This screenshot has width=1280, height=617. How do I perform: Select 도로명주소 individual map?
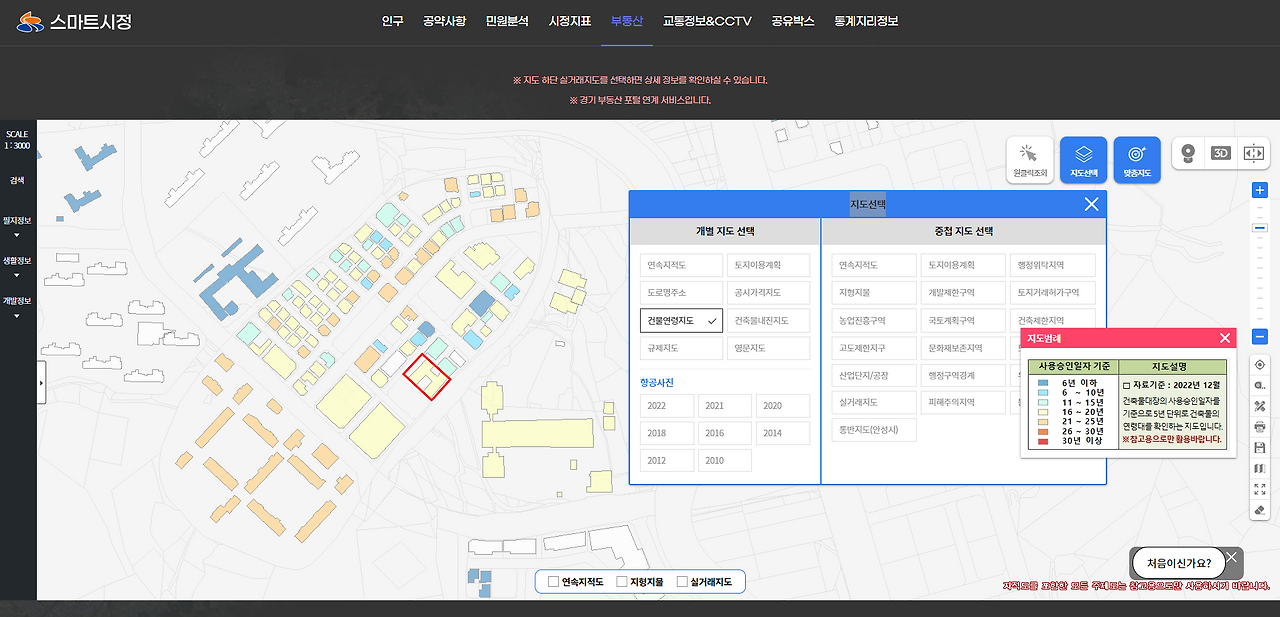pos(681,293)
